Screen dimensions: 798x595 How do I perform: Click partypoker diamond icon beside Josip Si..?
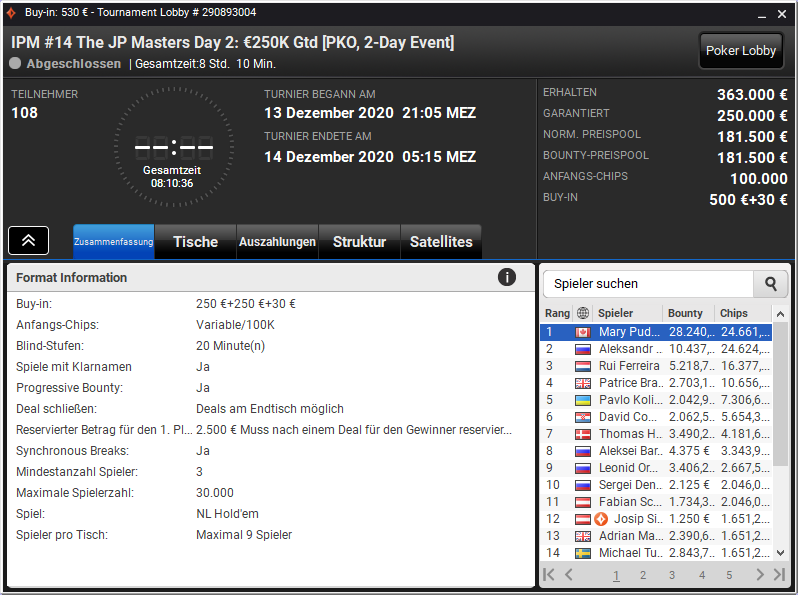click(601, 519)
